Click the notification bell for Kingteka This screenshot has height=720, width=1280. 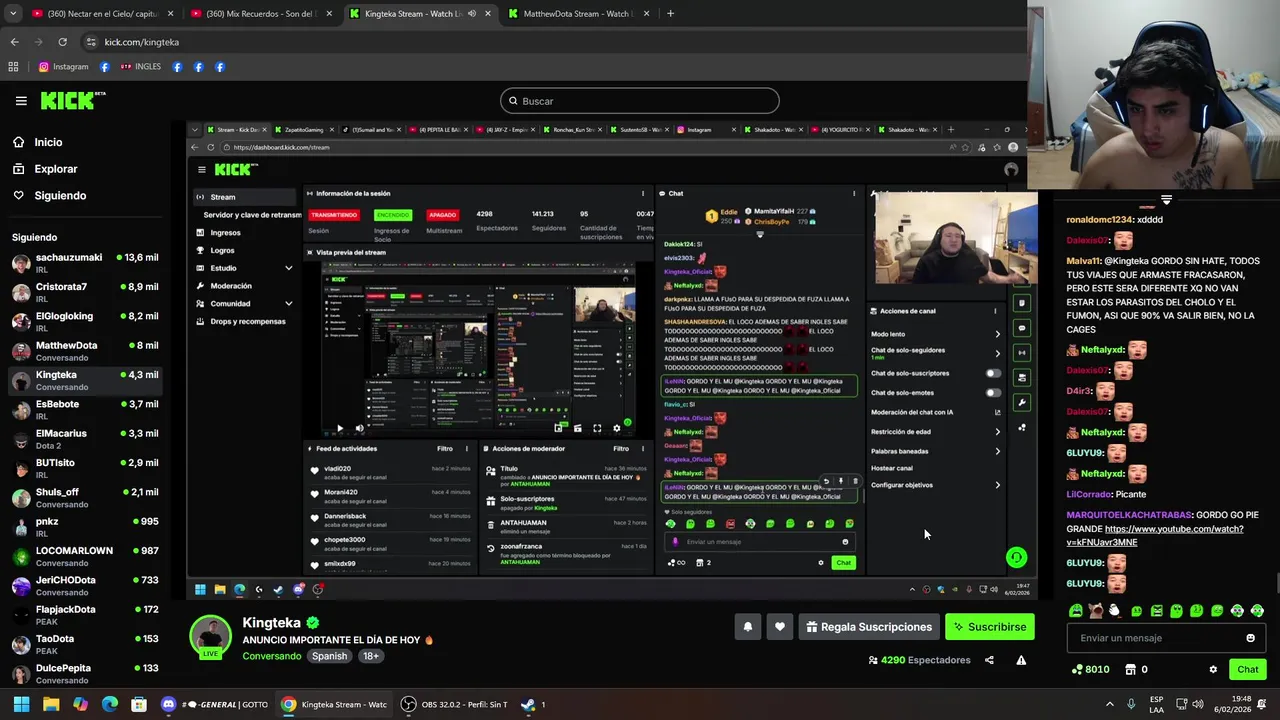point(747,627)
